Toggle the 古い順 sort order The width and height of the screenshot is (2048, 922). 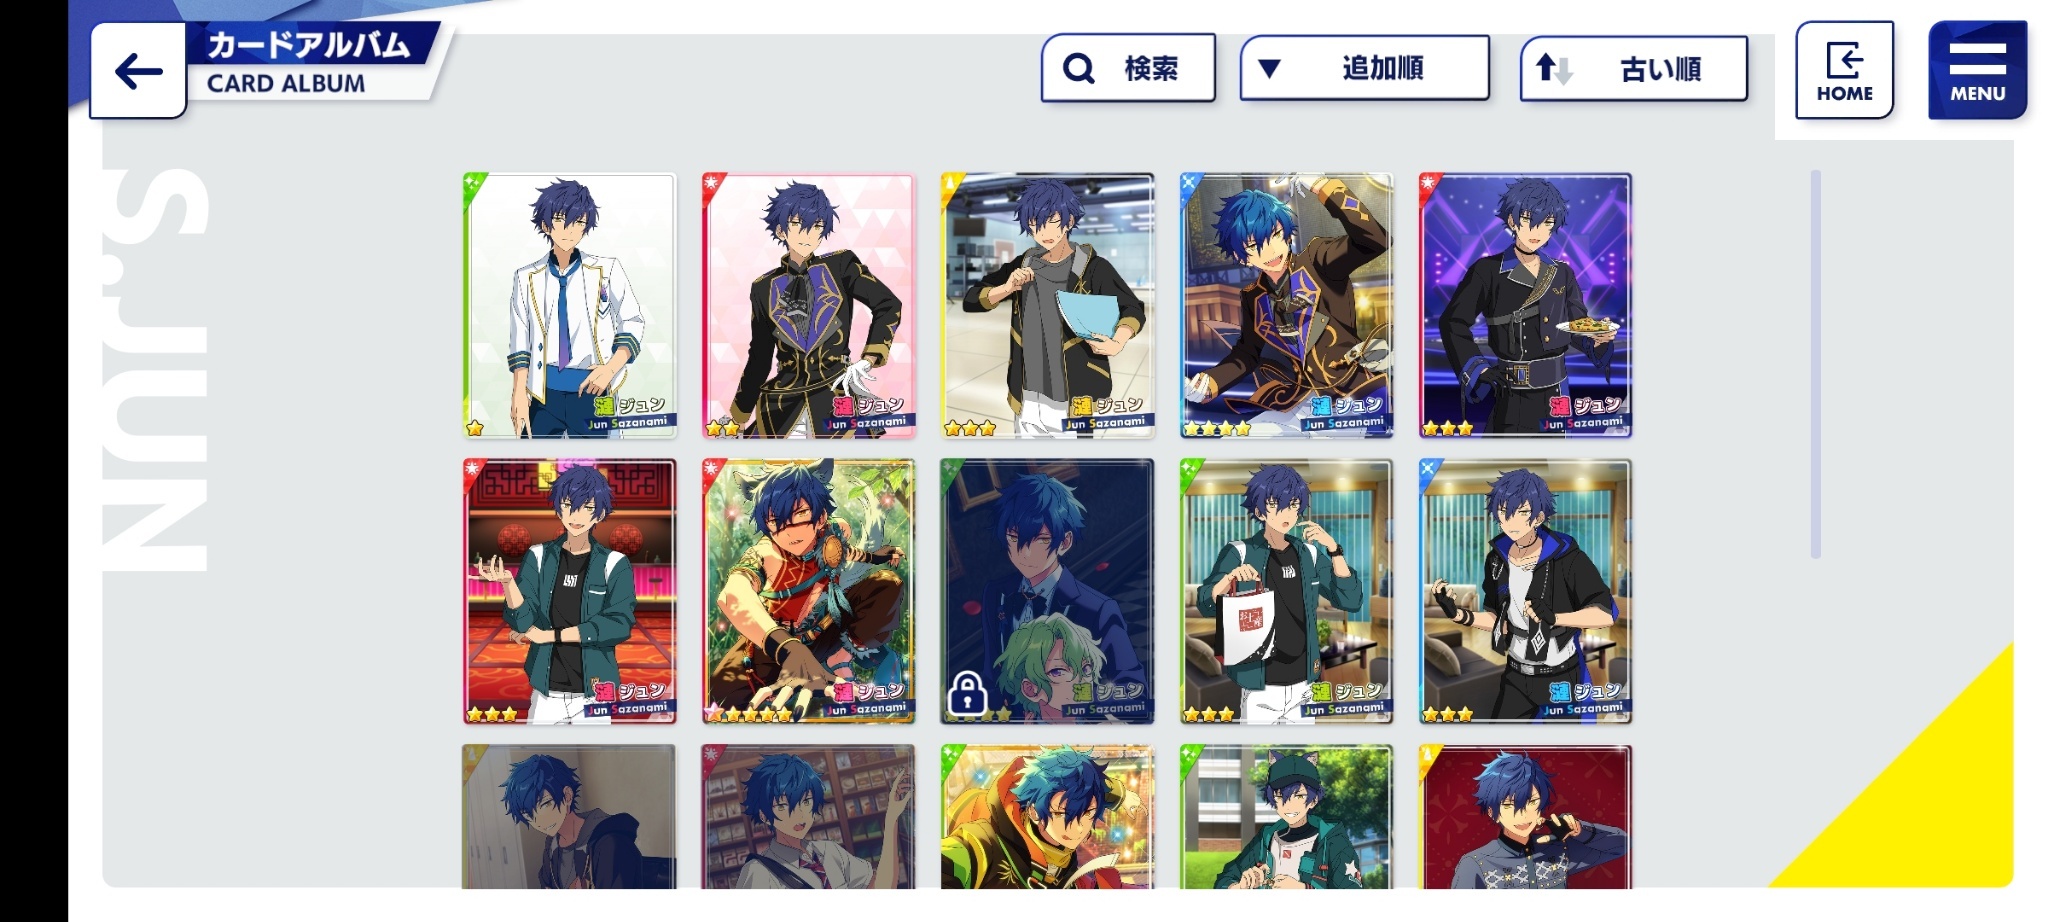click(1634, 69)
